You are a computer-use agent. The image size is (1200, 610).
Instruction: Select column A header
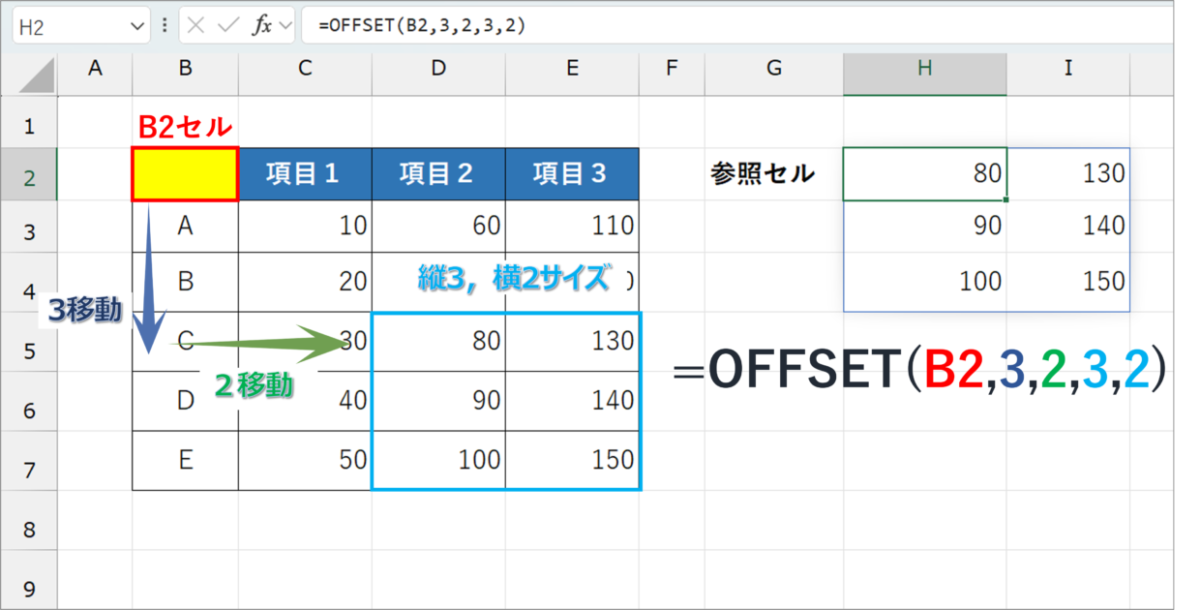pos(95,70)
